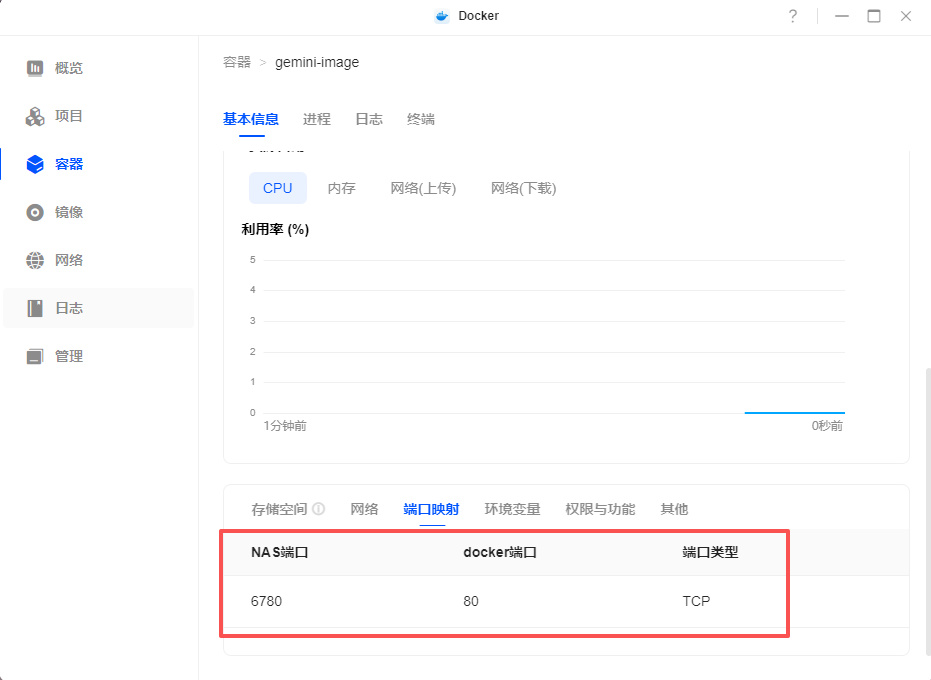Click the docker端口 column header

coord(500,552)
